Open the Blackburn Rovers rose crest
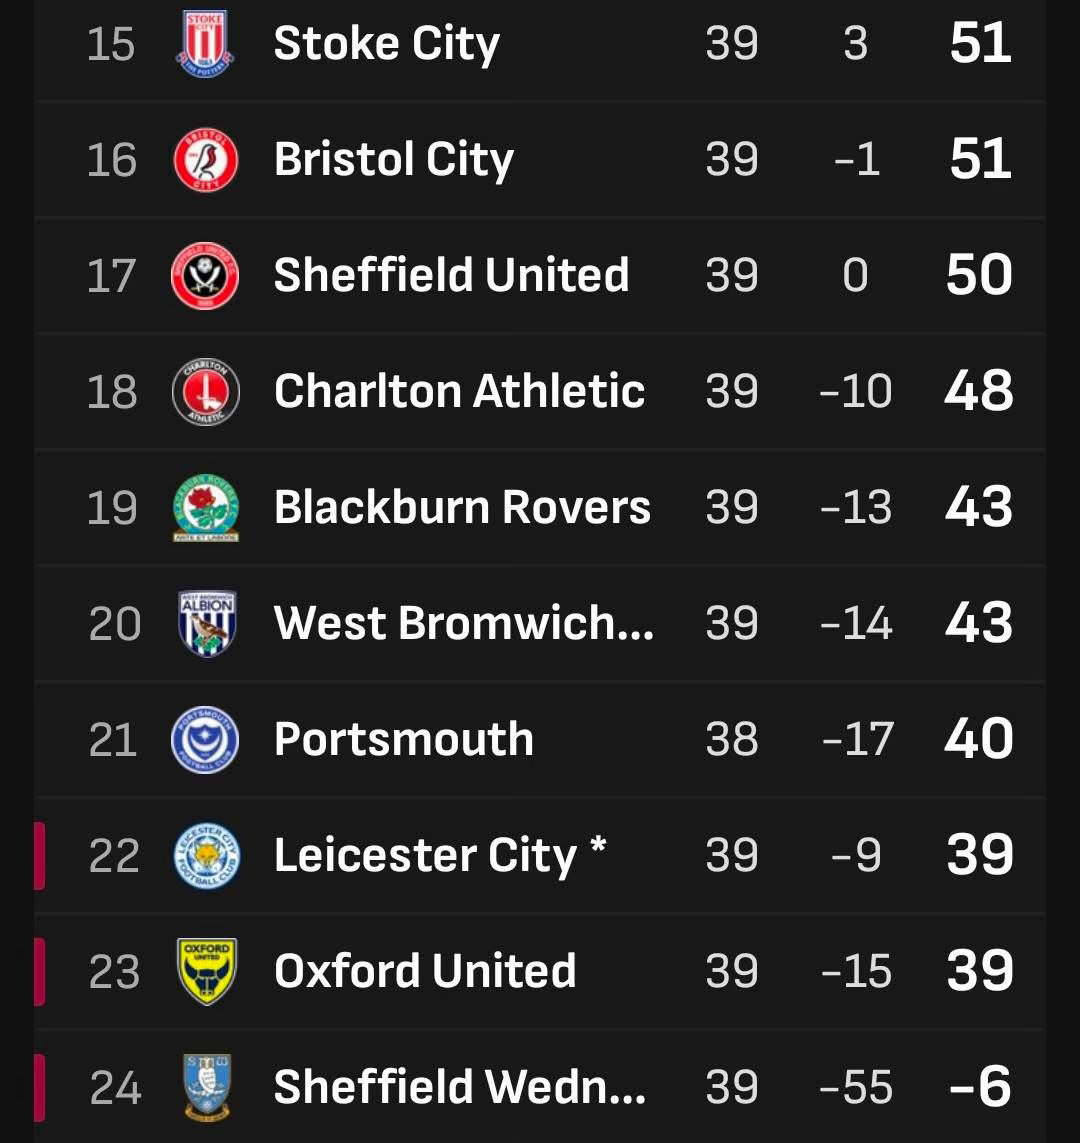This screenshot has height=1143, width=1080. point(206,507)
